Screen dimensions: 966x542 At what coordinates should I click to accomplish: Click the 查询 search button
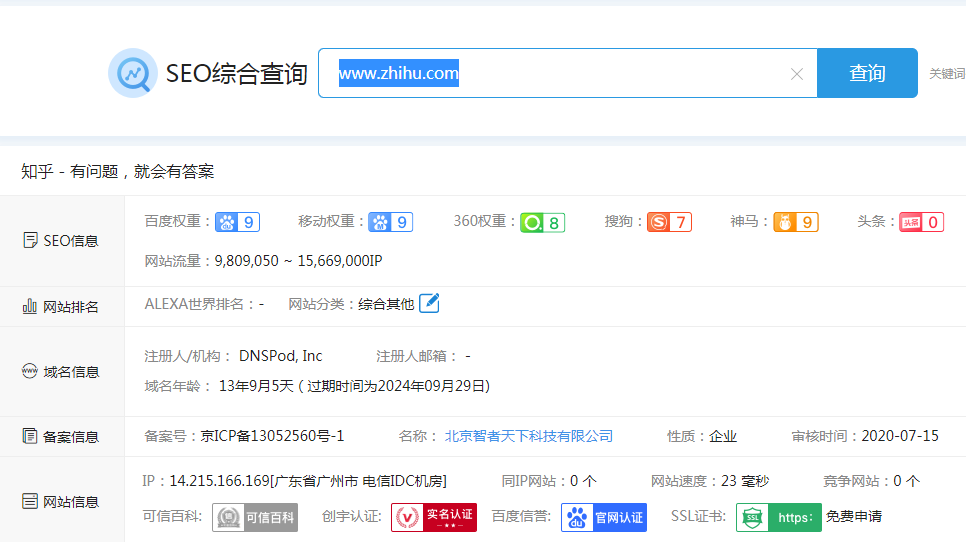[867, 73]
